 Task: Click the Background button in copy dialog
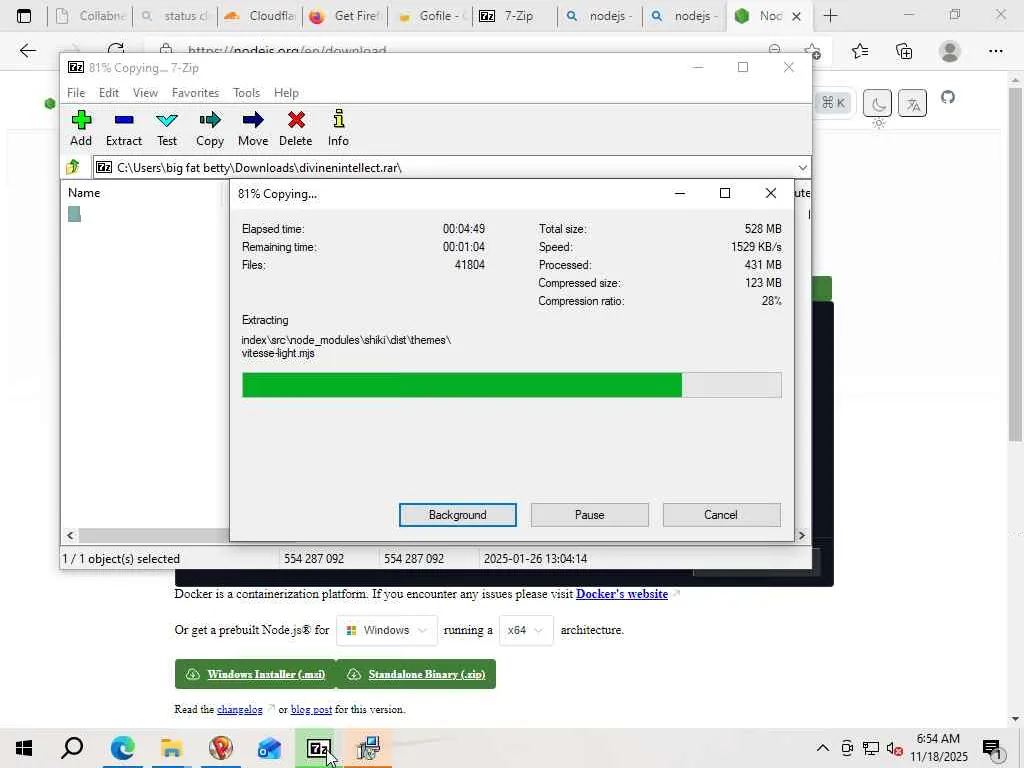click(x=457, y=515)
